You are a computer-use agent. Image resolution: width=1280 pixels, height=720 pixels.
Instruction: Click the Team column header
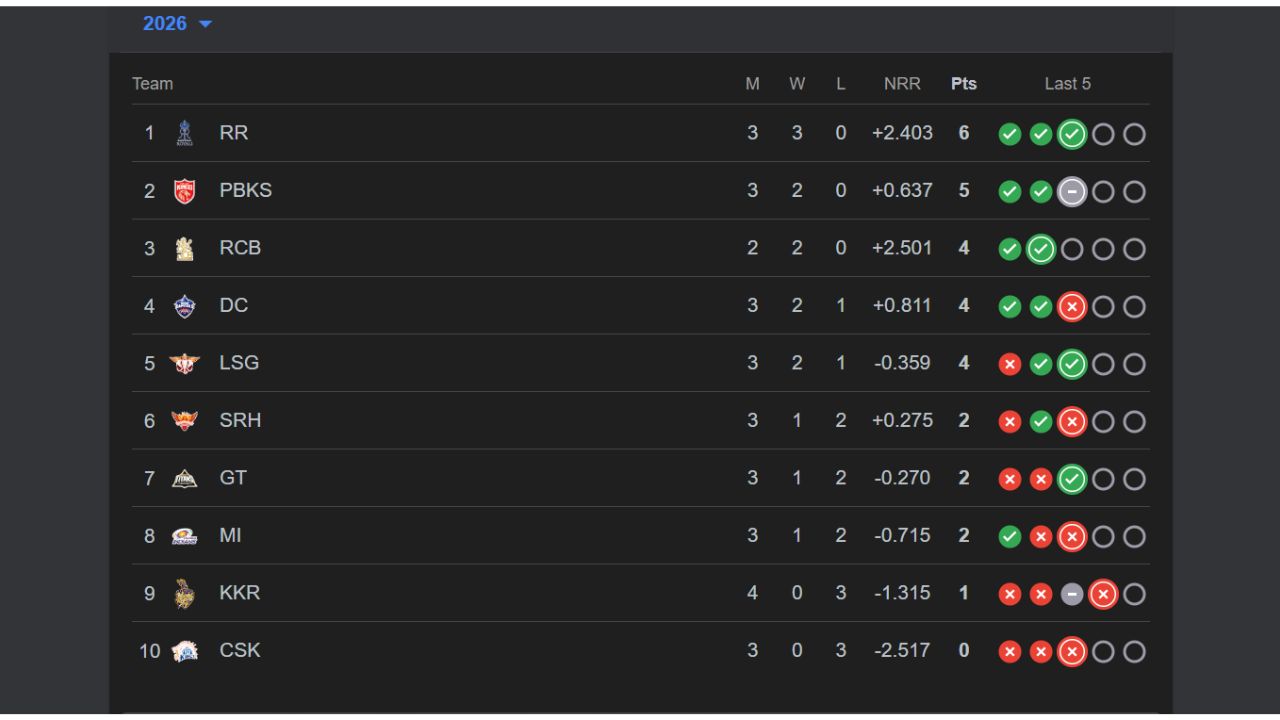(153, 84)
